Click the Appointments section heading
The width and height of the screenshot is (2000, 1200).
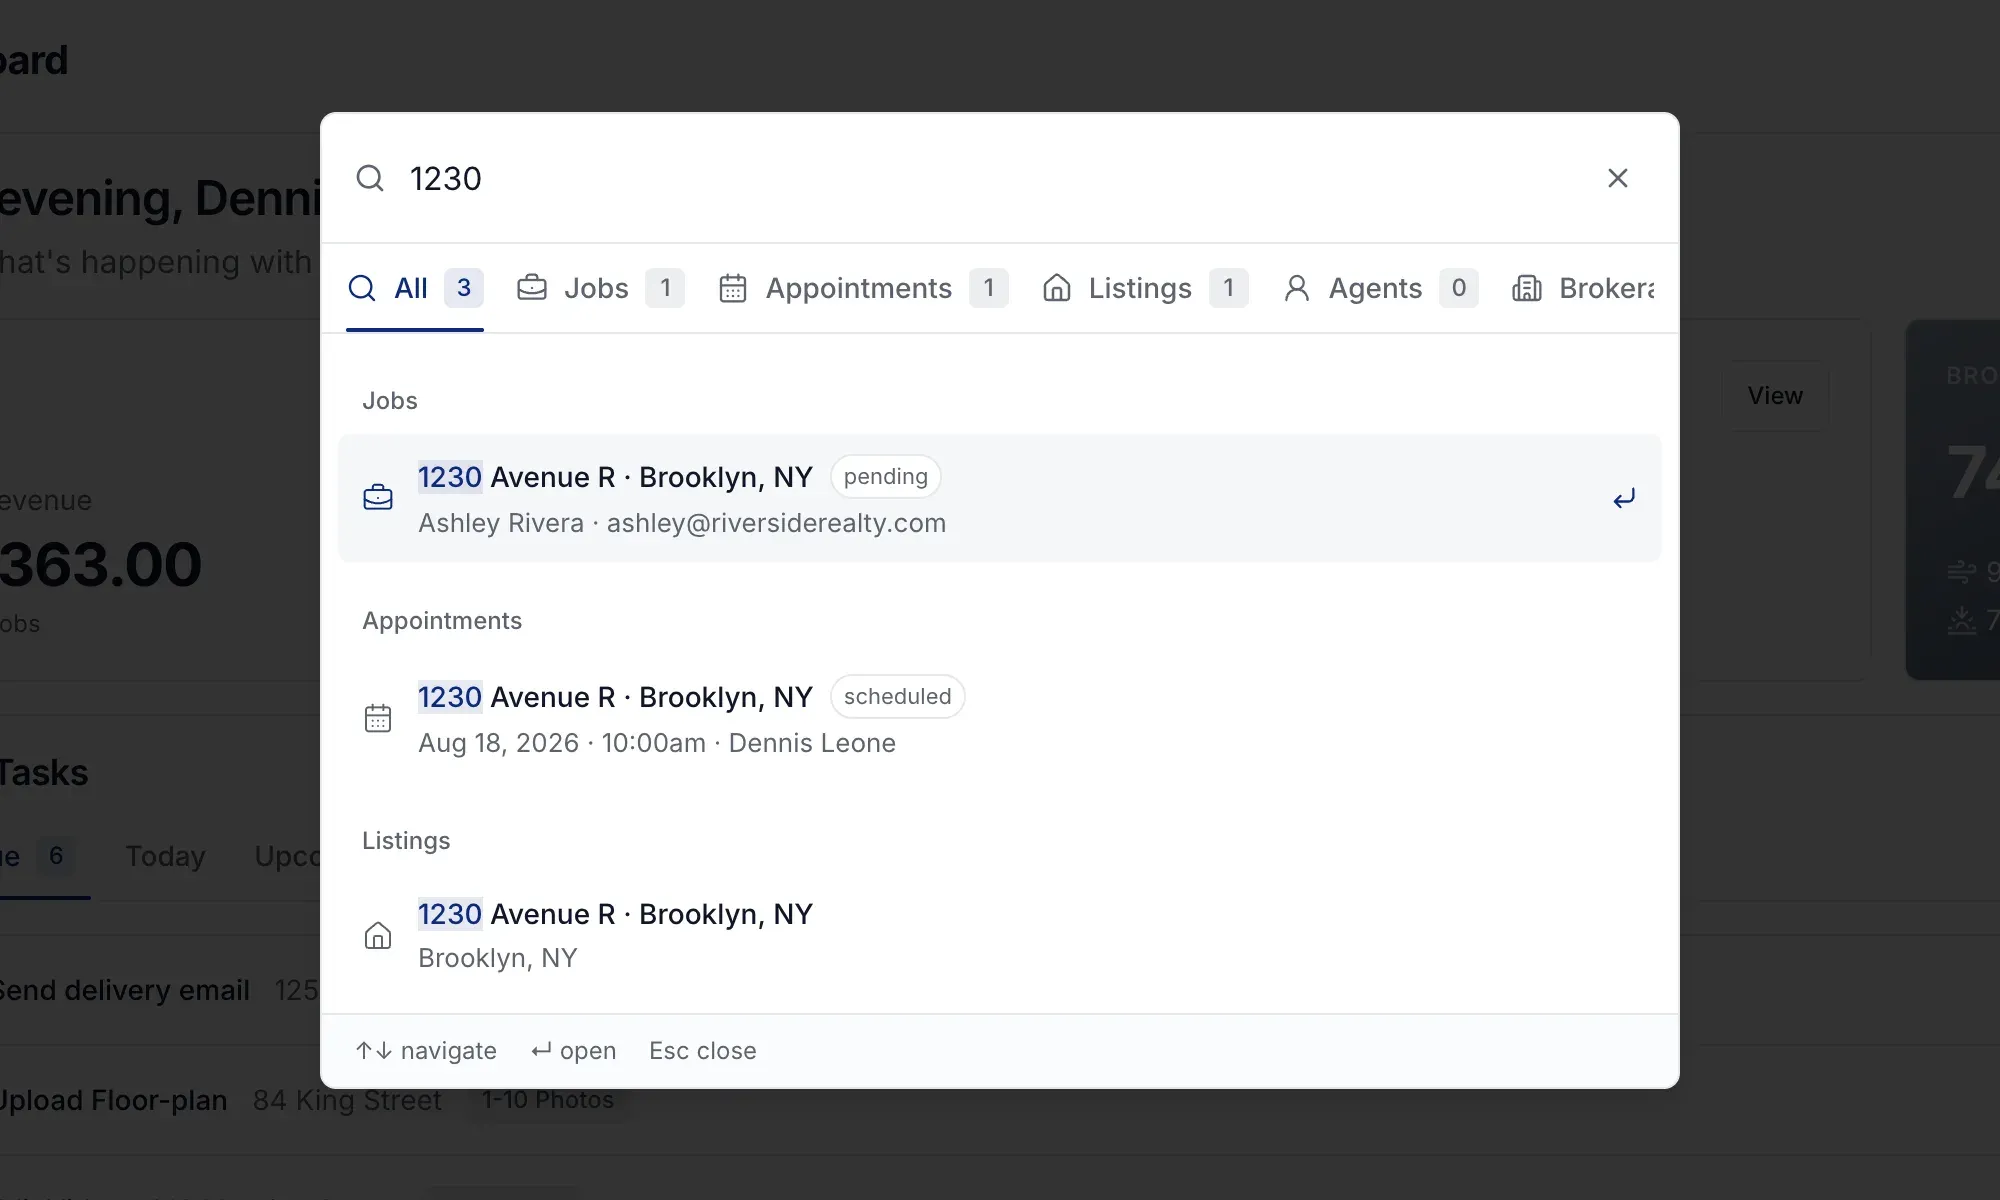442,621
